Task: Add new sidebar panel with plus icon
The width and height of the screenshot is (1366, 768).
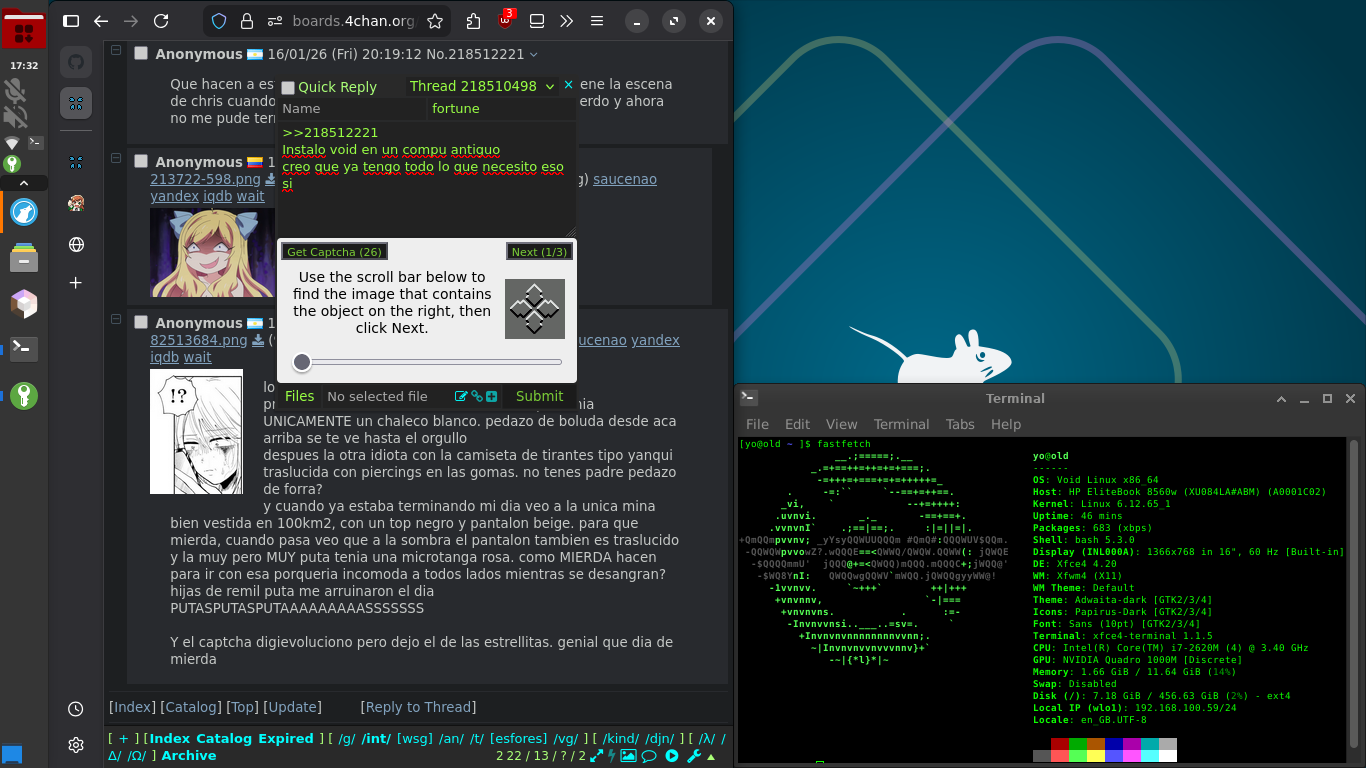Action: [x=76, y=283]
